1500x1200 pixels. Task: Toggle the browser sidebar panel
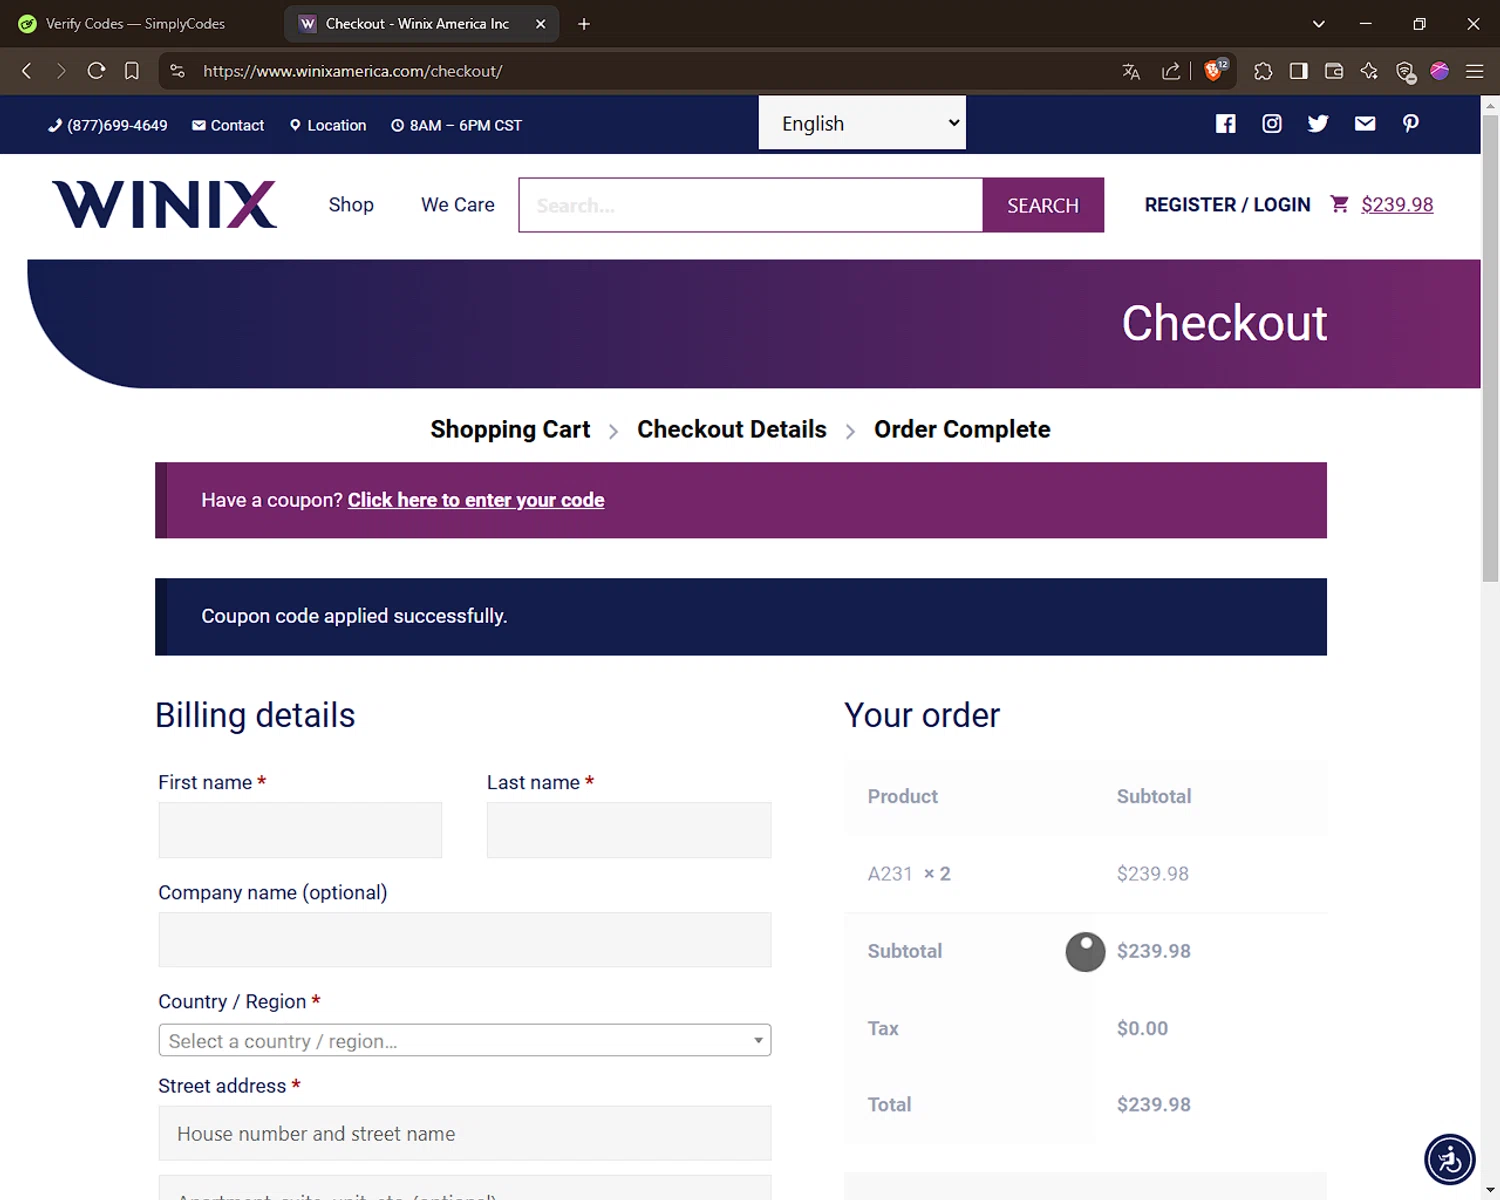[1299, 71]
